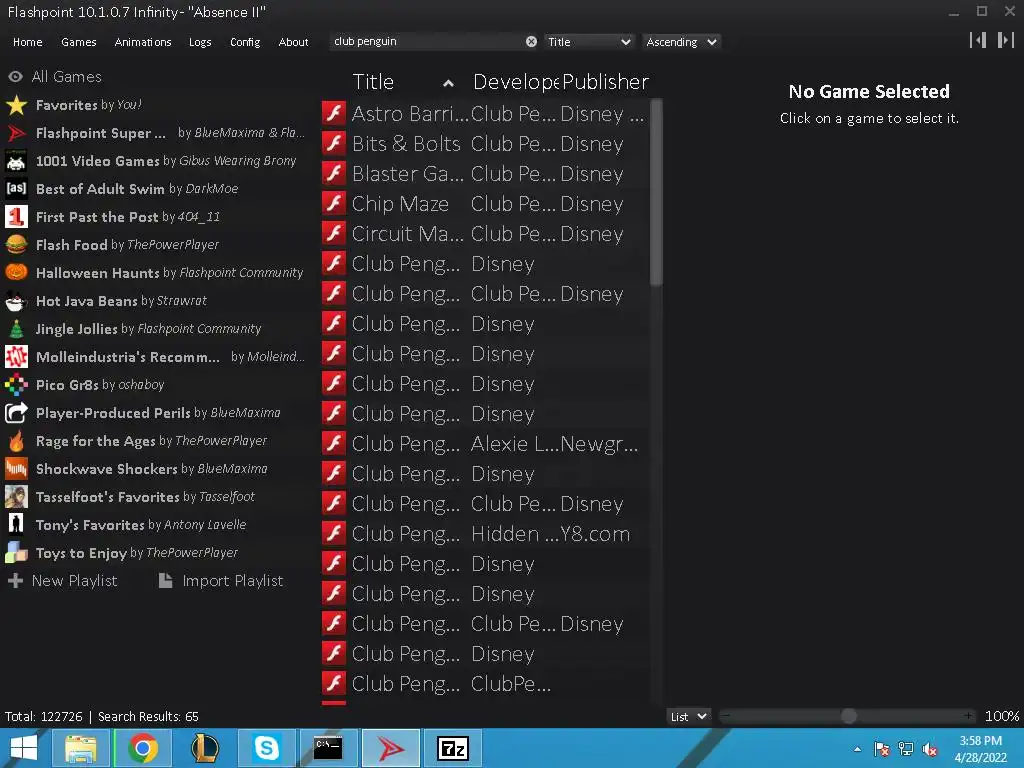Open the Title sort-by dropdown

[588, 42]
